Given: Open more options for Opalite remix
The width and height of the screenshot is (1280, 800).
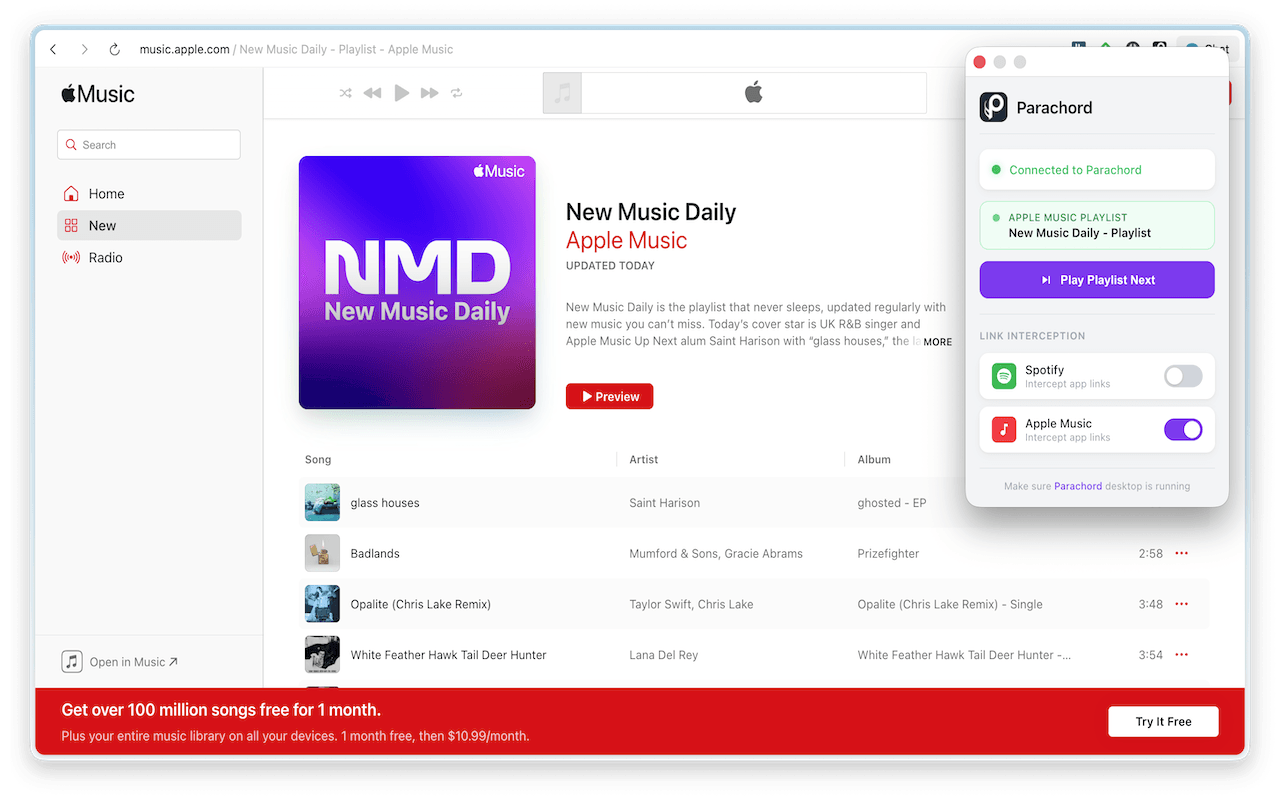Looking at the screenshot, I should tap(1181, 604).
